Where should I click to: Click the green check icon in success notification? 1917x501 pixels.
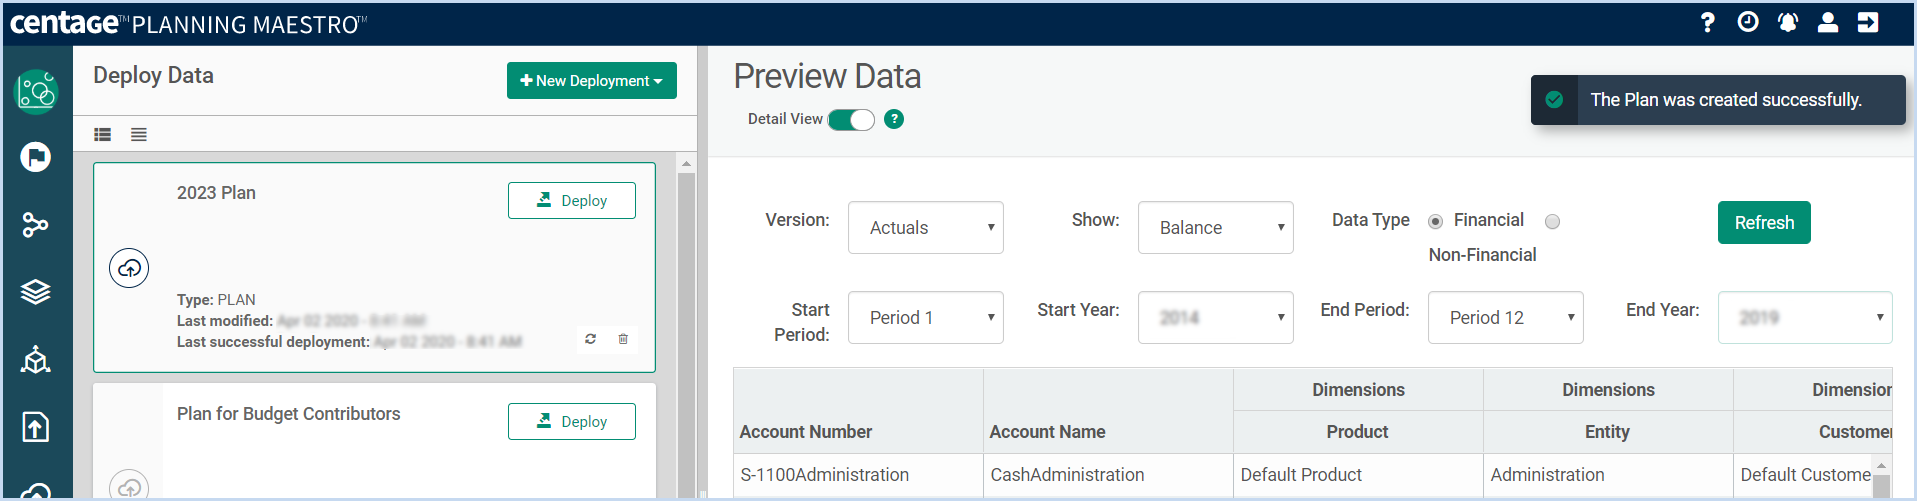[1554, 100]
